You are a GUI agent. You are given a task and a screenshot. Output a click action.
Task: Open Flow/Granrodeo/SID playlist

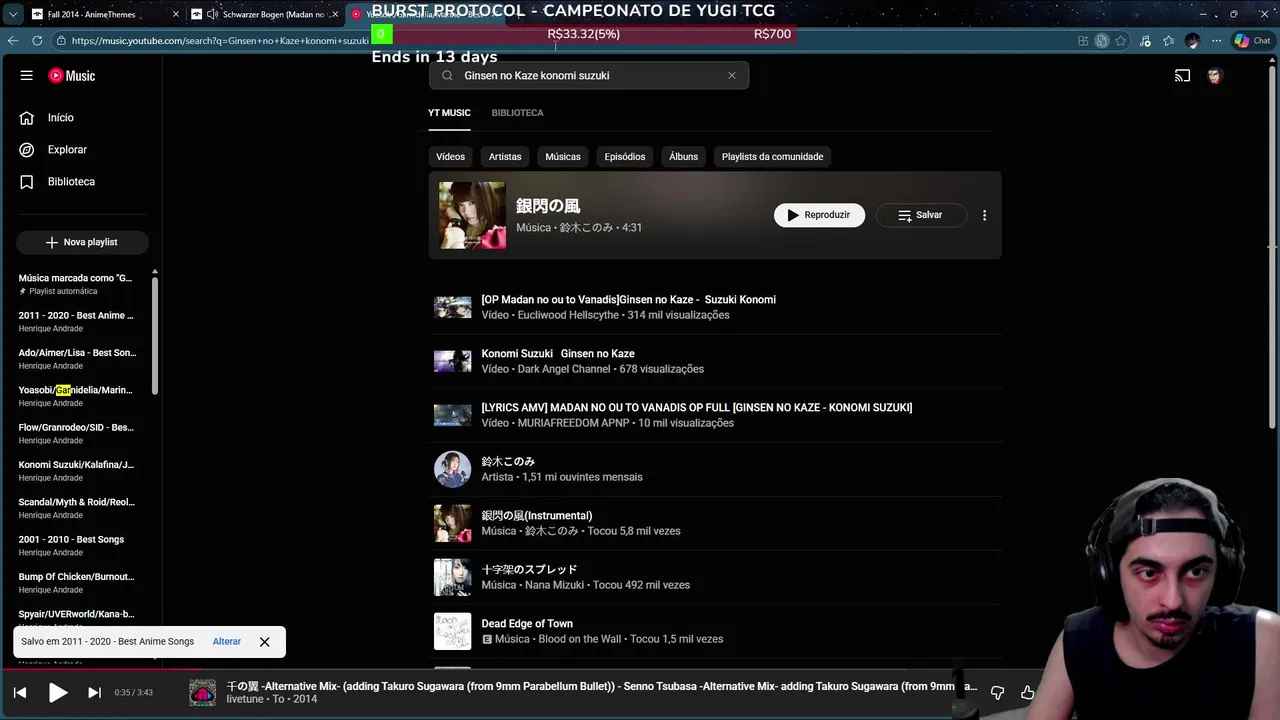point(77,434)
